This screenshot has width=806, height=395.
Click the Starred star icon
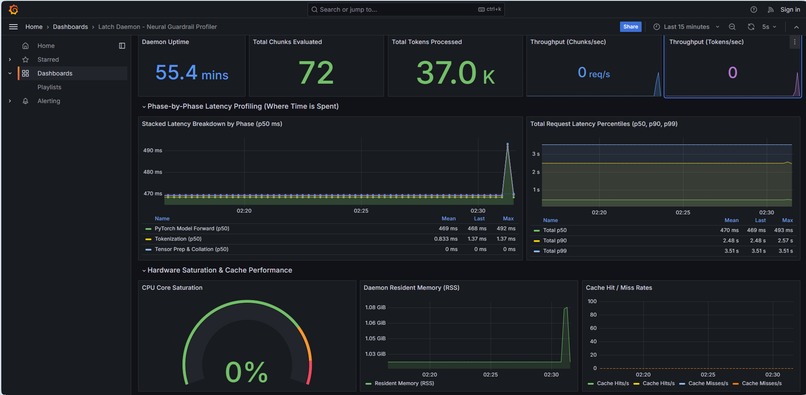tap(25, 60)
